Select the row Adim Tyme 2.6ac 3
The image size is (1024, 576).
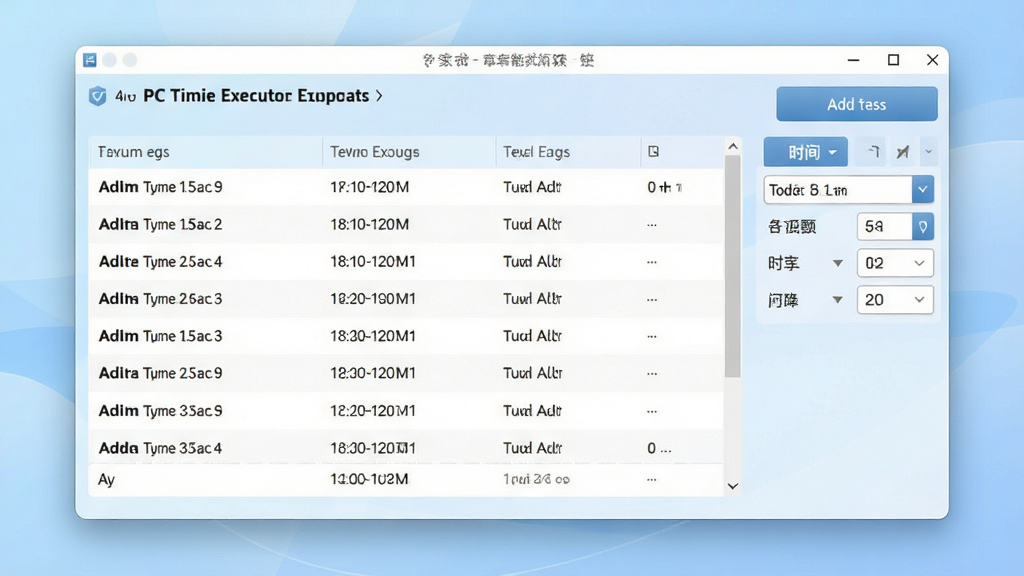(x=406, y=299)
